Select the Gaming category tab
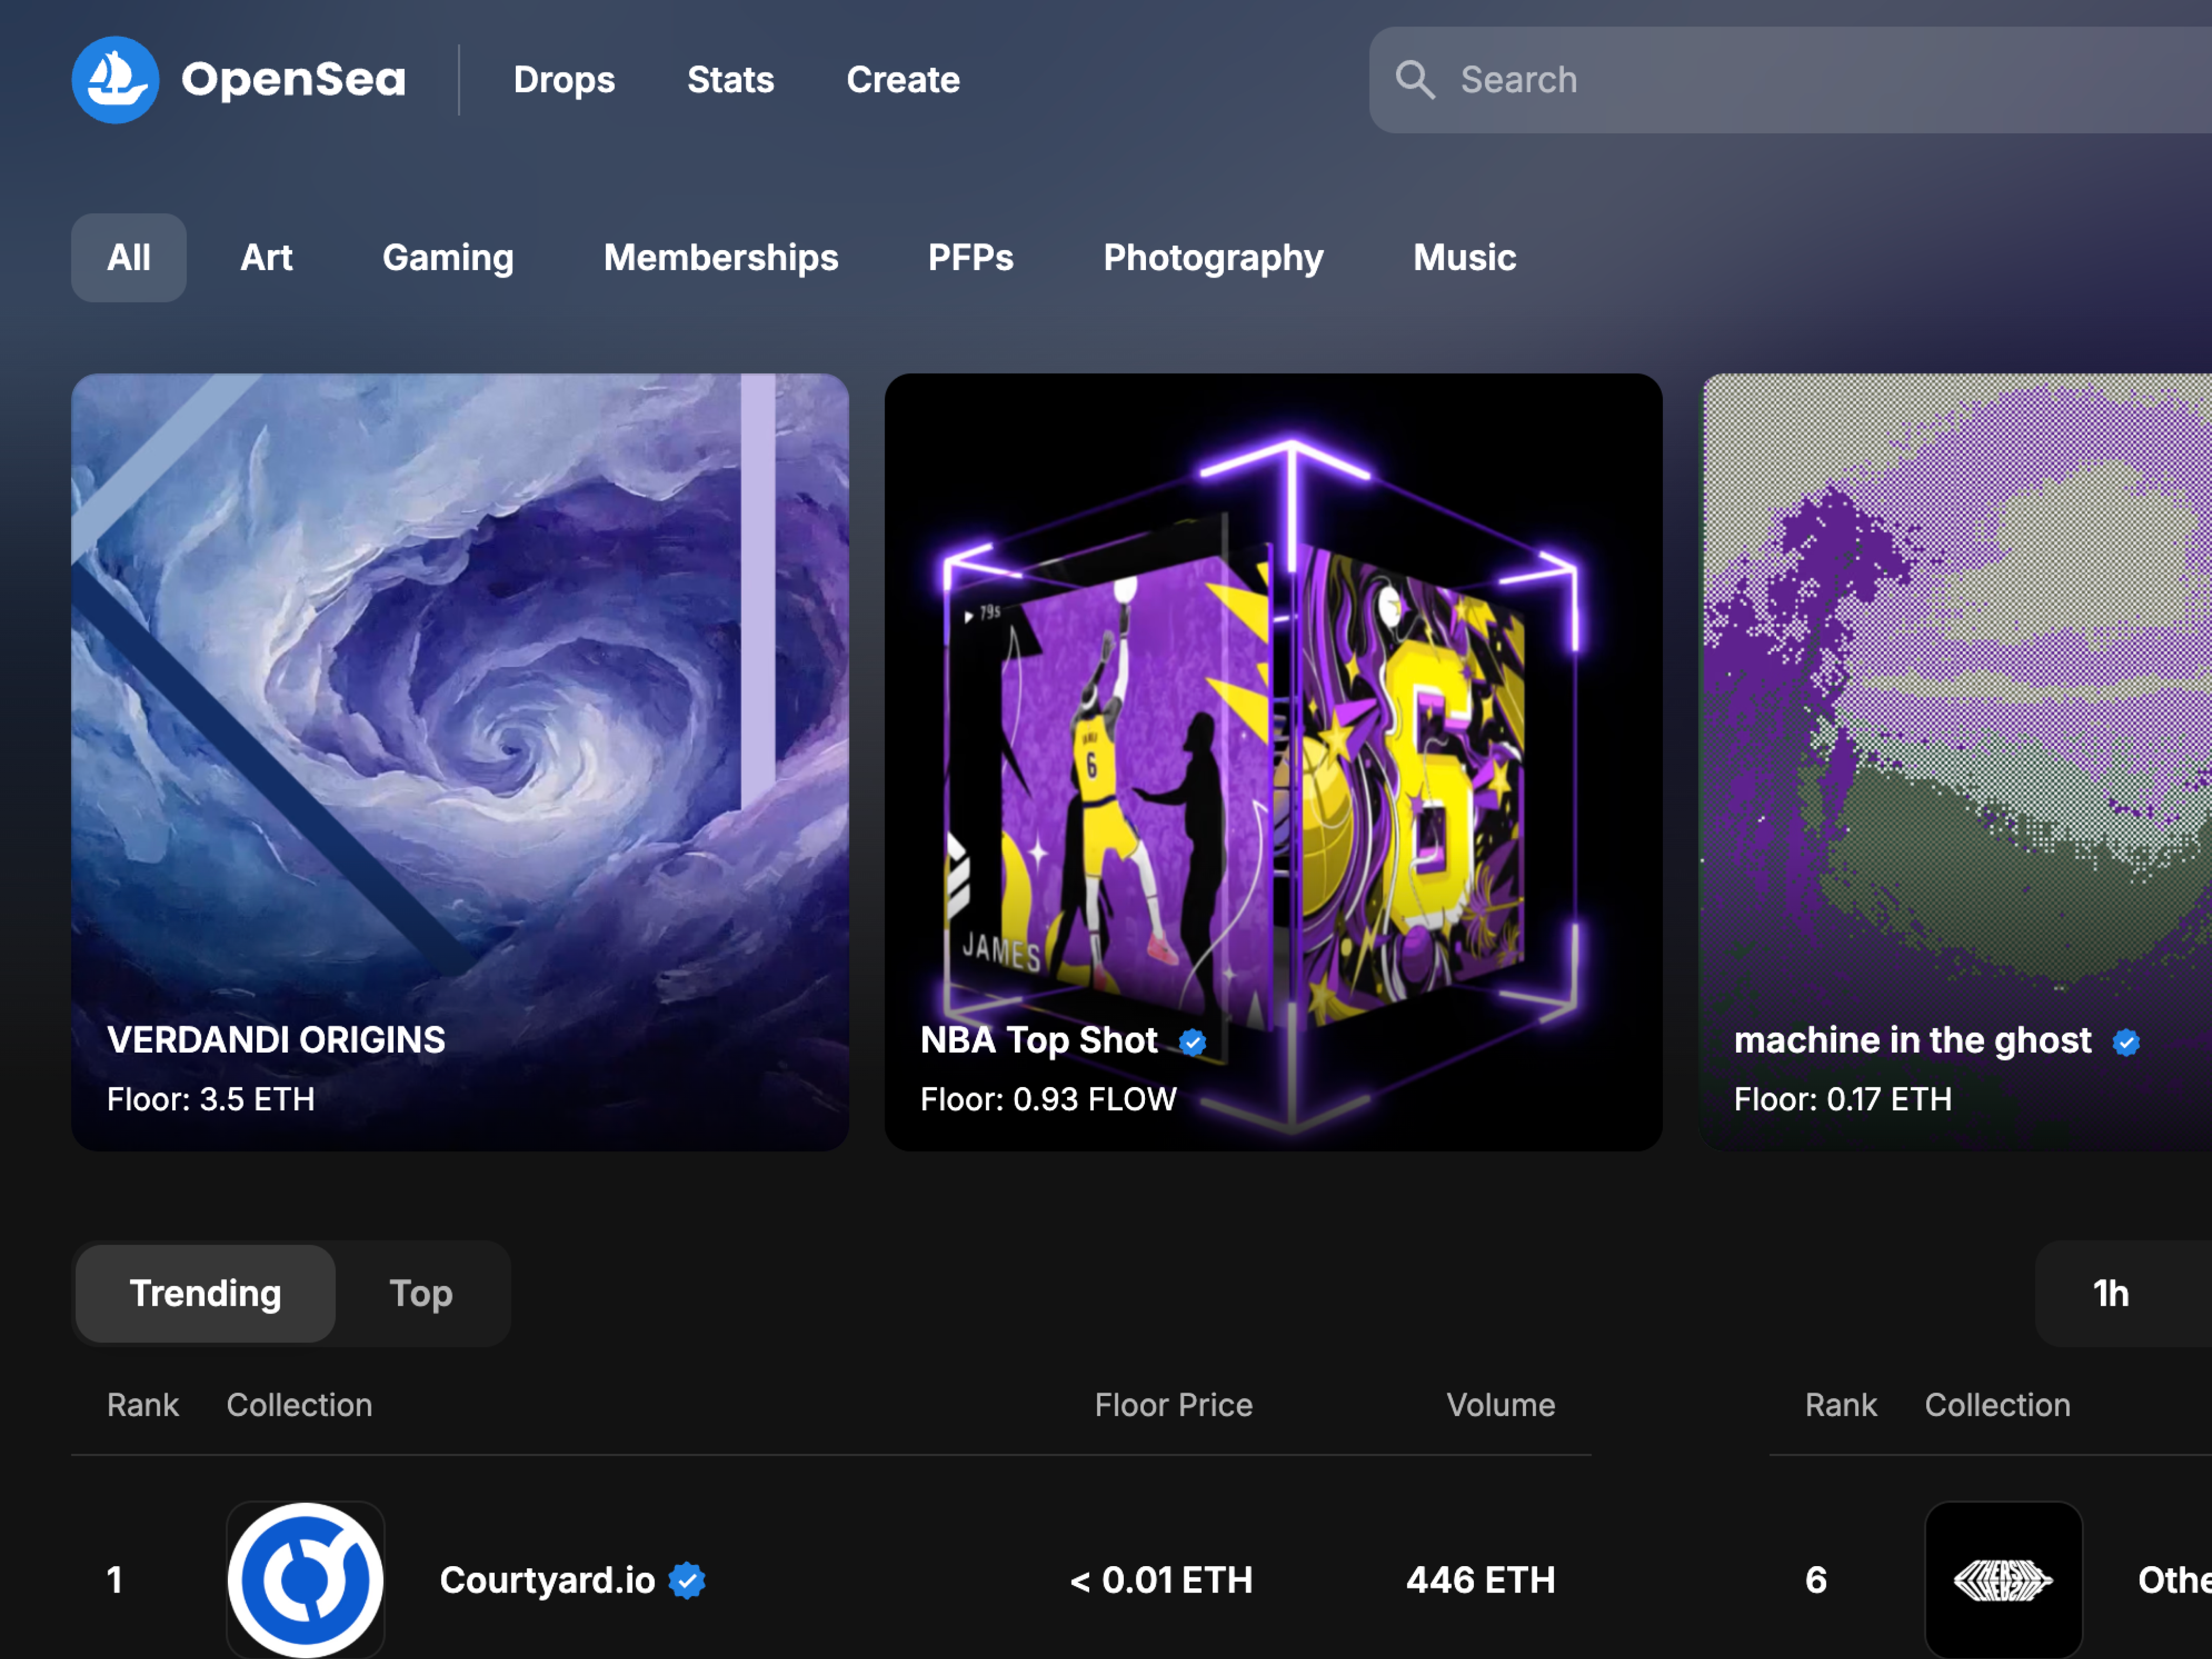 coord(448,258)
